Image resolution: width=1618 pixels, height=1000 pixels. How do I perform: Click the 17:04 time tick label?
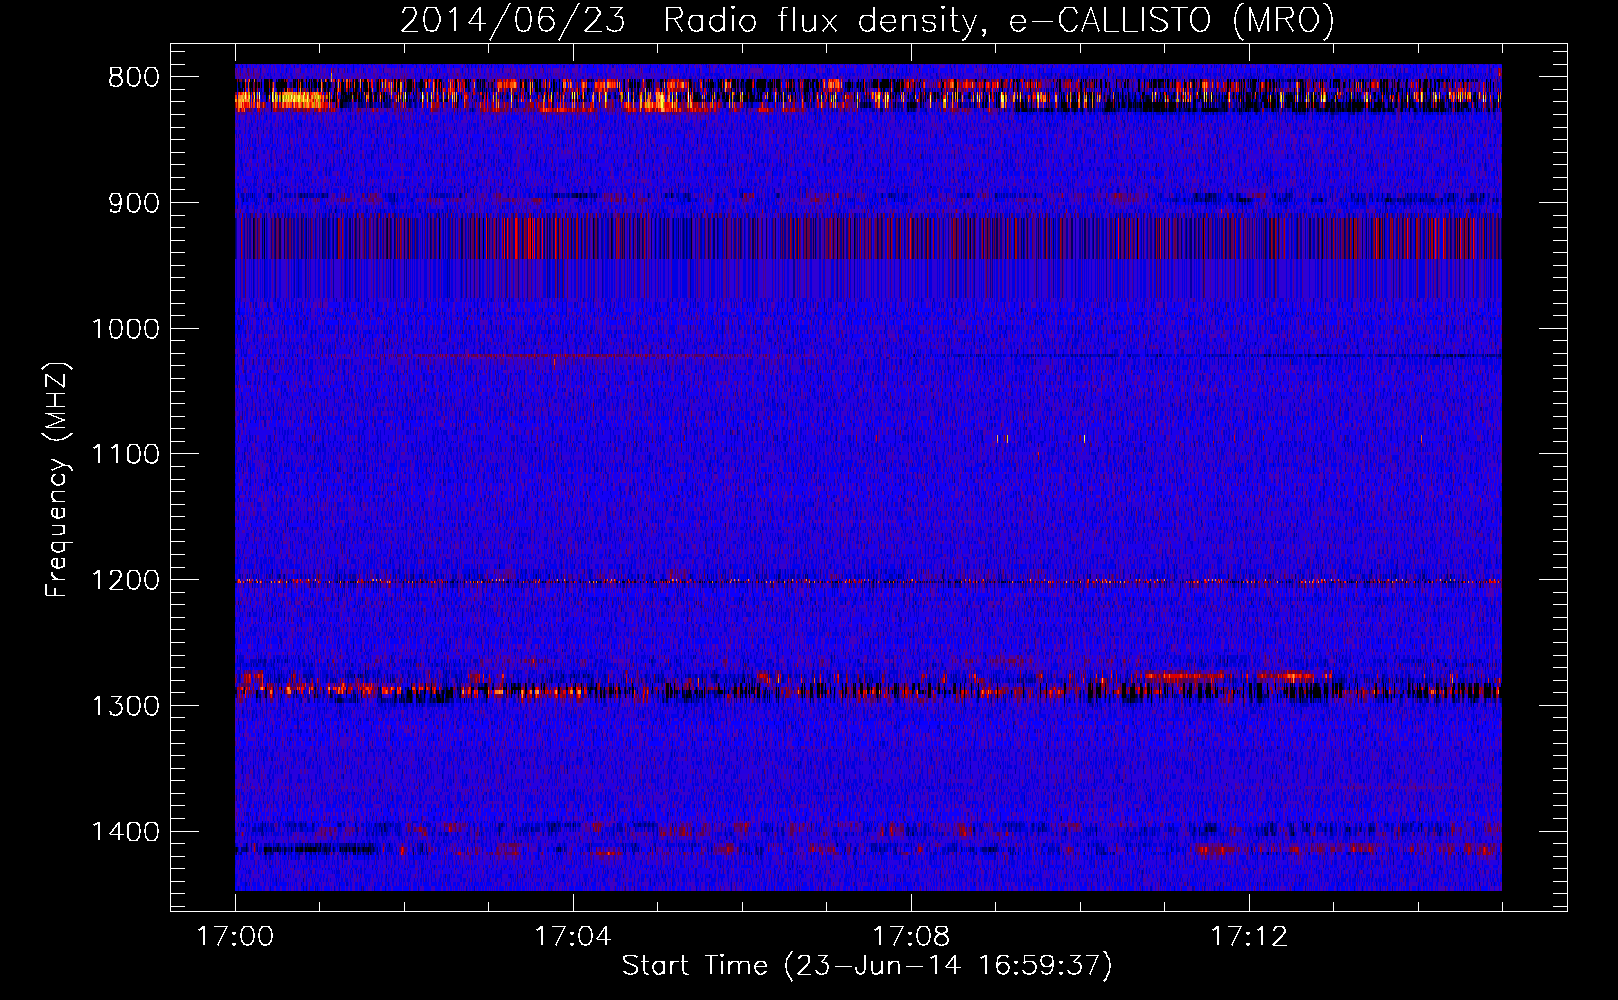tap(573, 937)
